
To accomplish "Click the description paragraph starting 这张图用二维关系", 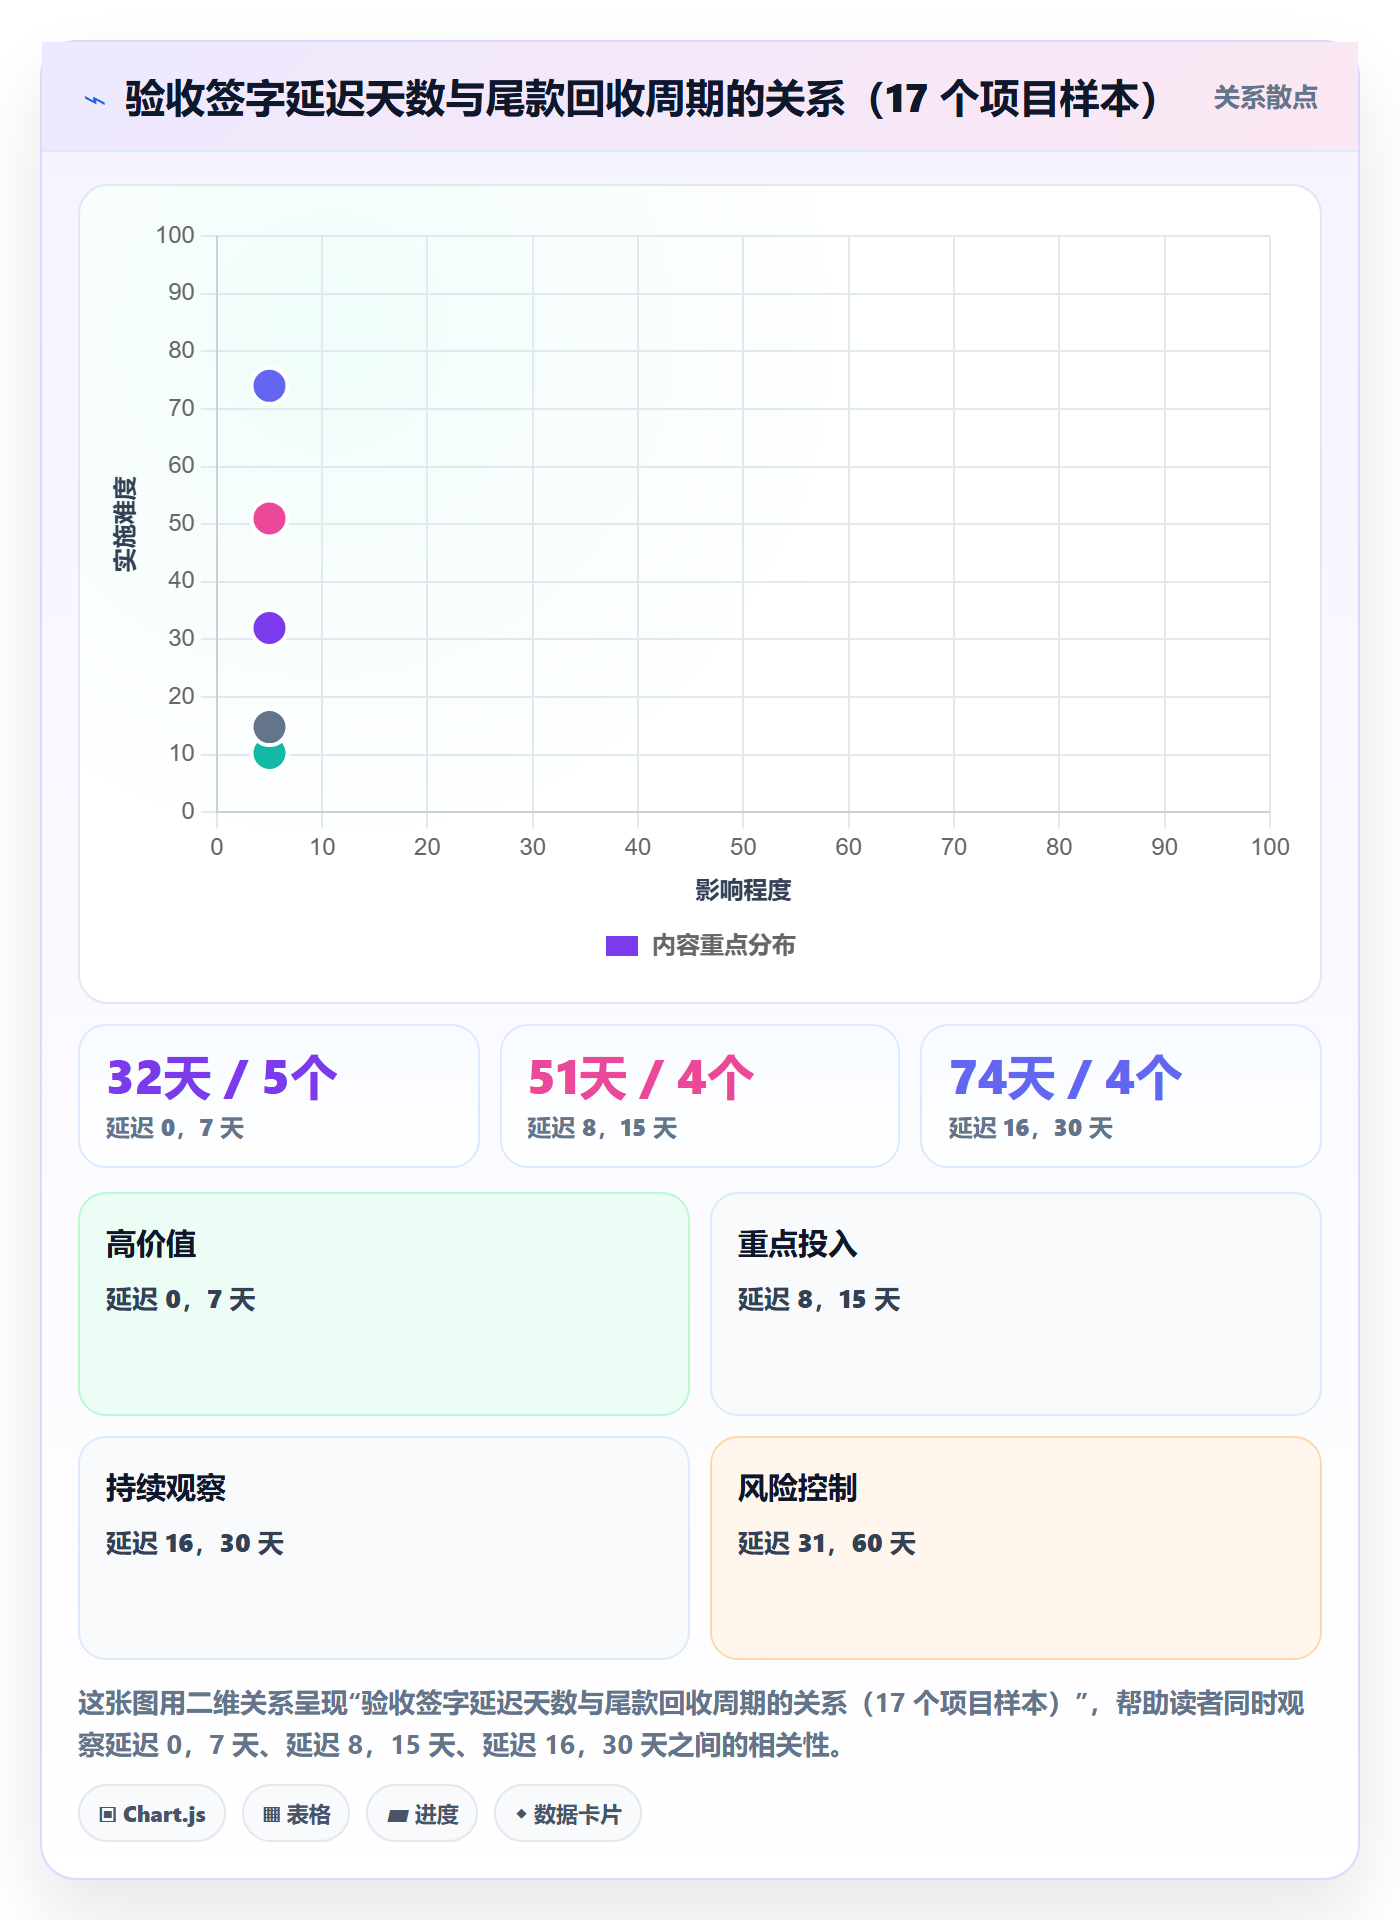I will click(x=691, y=1724).
